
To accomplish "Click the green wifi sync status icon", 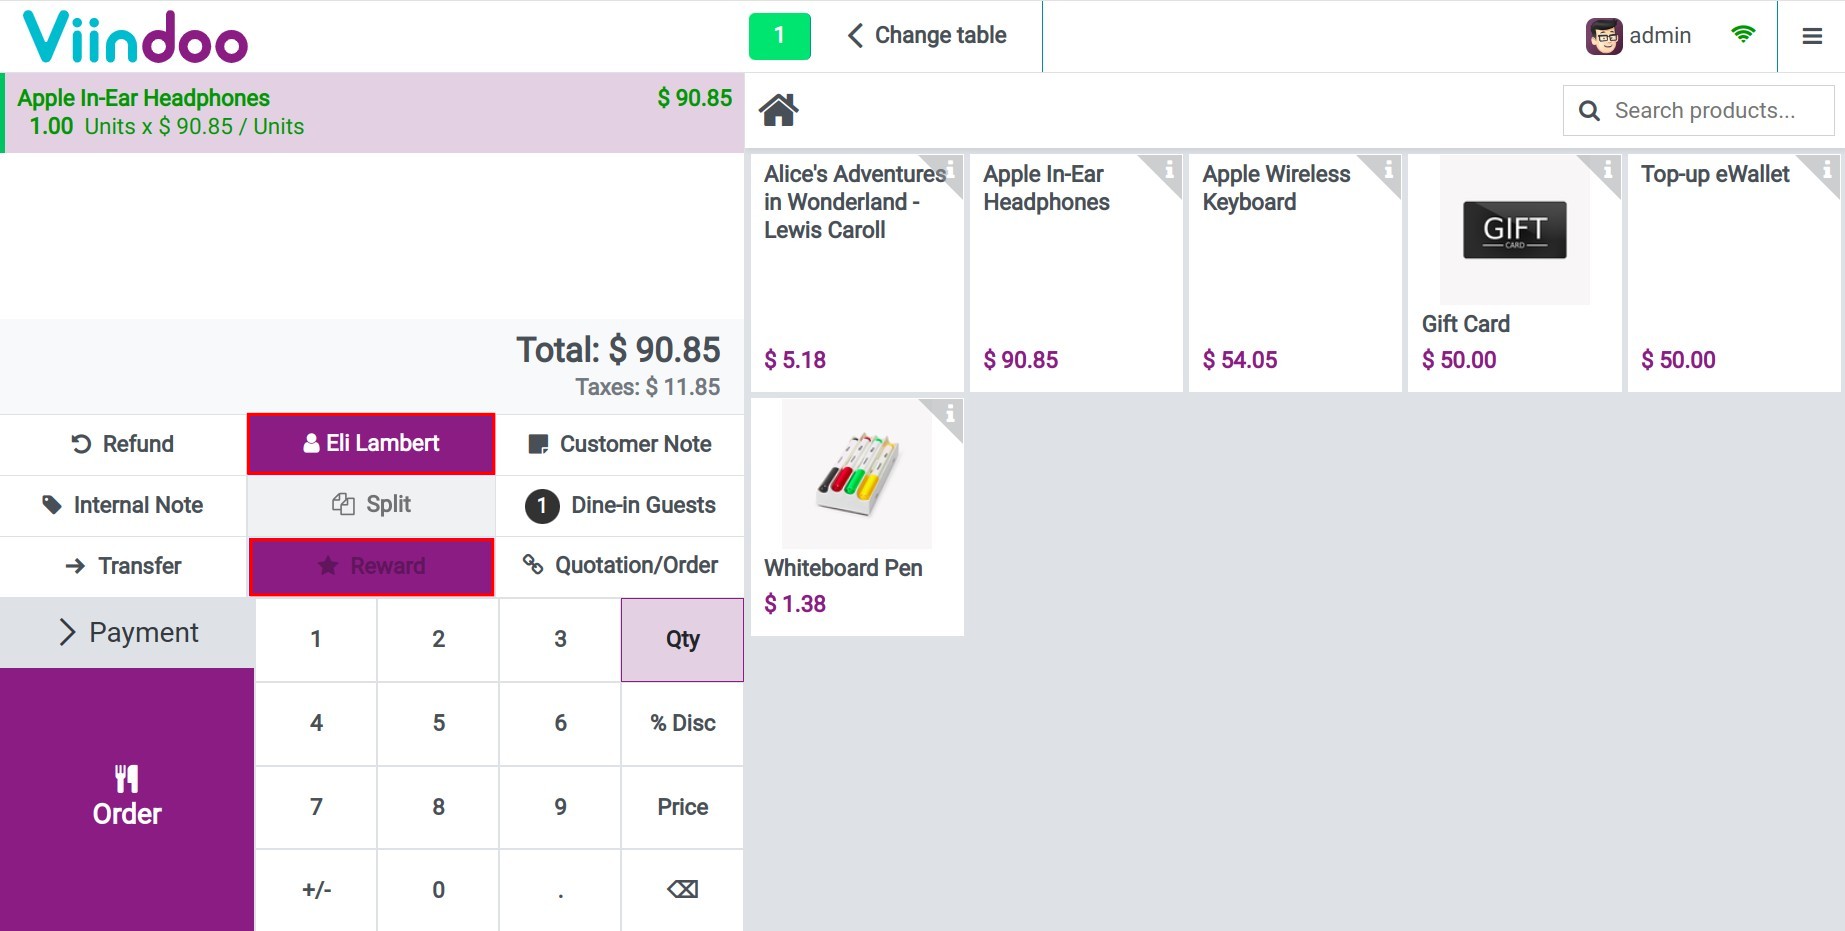I will 1743,35.
